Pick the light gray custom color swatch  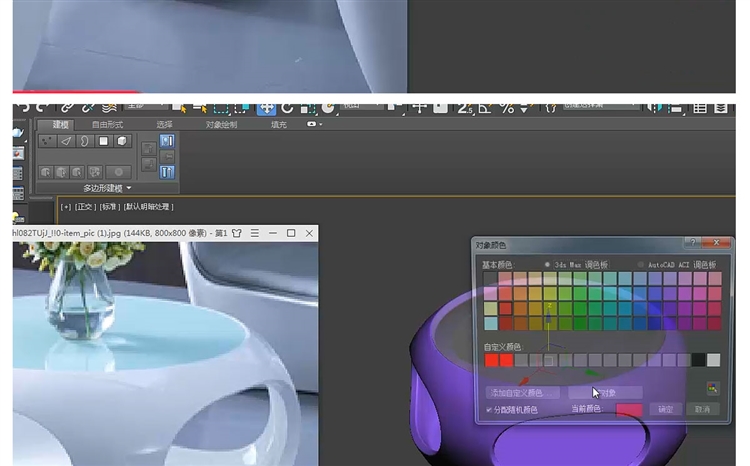[x=713, y=360]
